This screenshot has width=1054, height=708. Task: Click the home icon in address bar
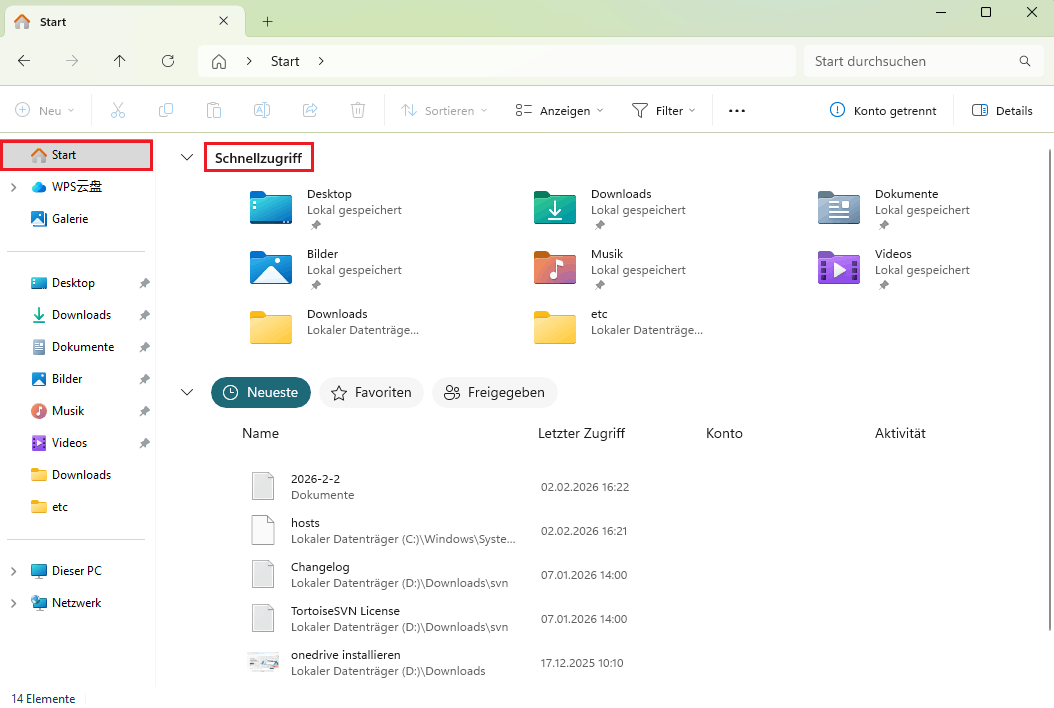(219, 61)
